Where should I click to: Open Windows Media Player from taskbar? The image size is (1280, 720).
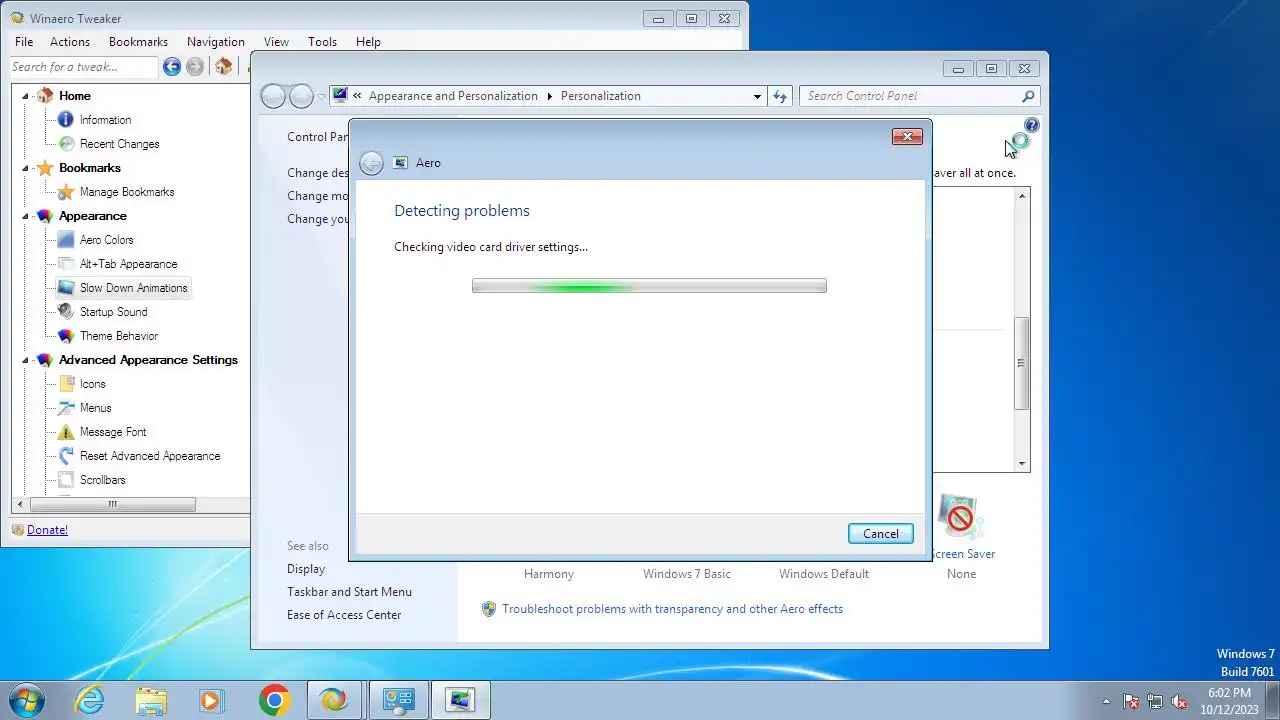coord(210,700)
